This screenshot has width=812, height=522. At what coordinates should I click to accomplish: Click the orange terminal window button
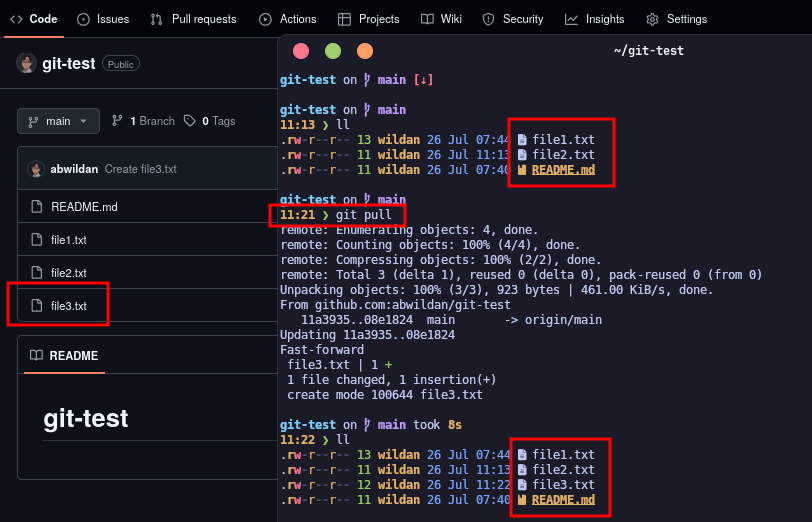pos(365,51)
